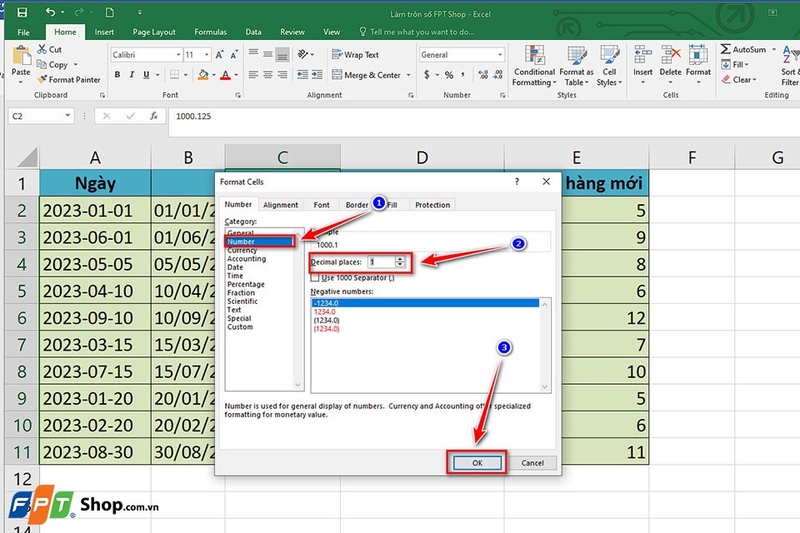This screenshot has width=800, height=533.
Task: Select the column F header
Action: (692, 157)
